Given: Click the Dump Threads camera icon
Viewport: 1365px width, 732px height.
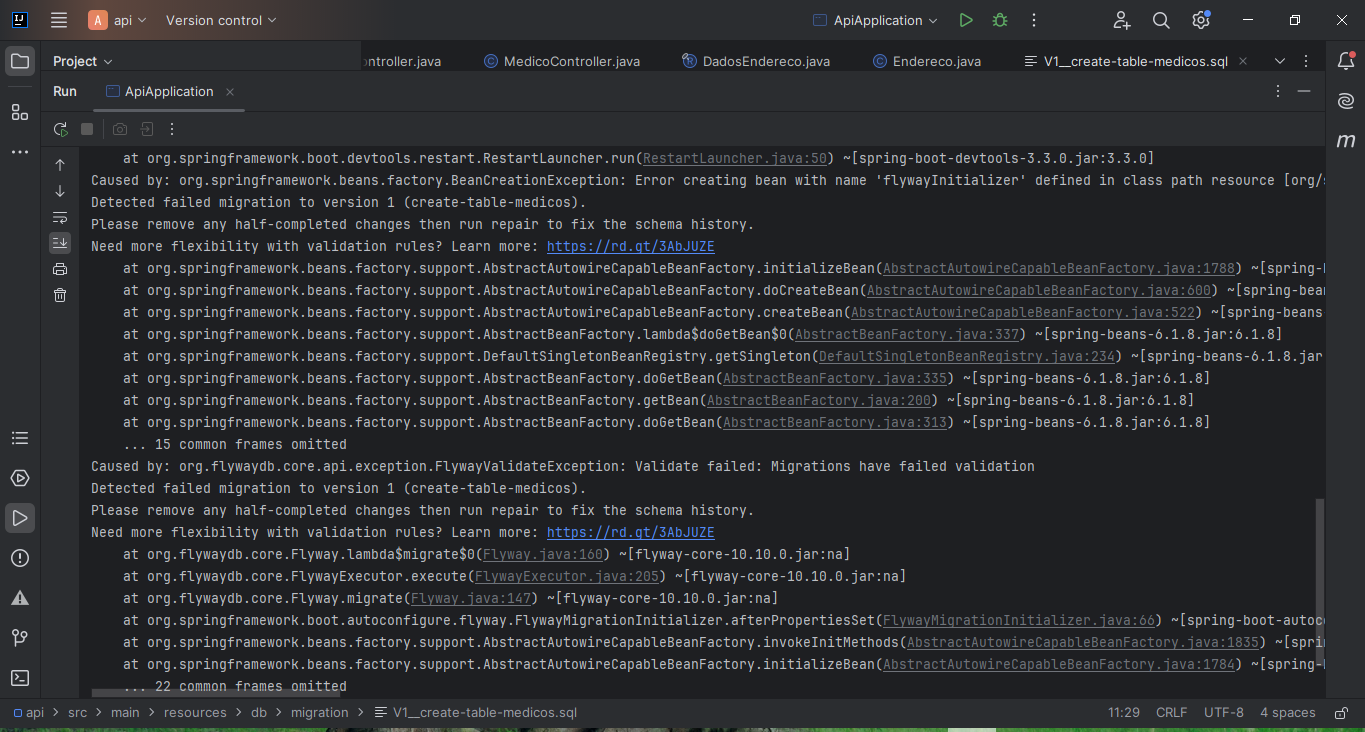Looking at the screenshot, I should (x=120, y=129).
